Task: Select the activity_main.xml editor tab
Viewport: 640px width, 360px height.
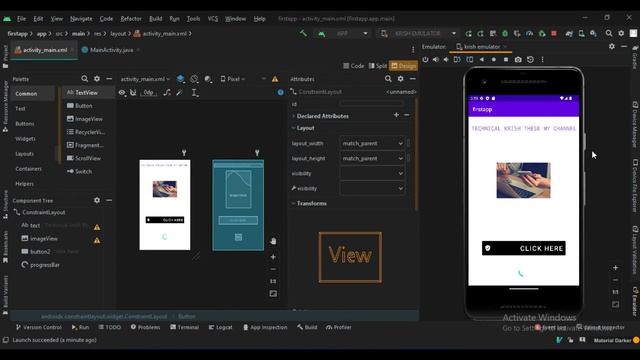Action: (44, 50)
